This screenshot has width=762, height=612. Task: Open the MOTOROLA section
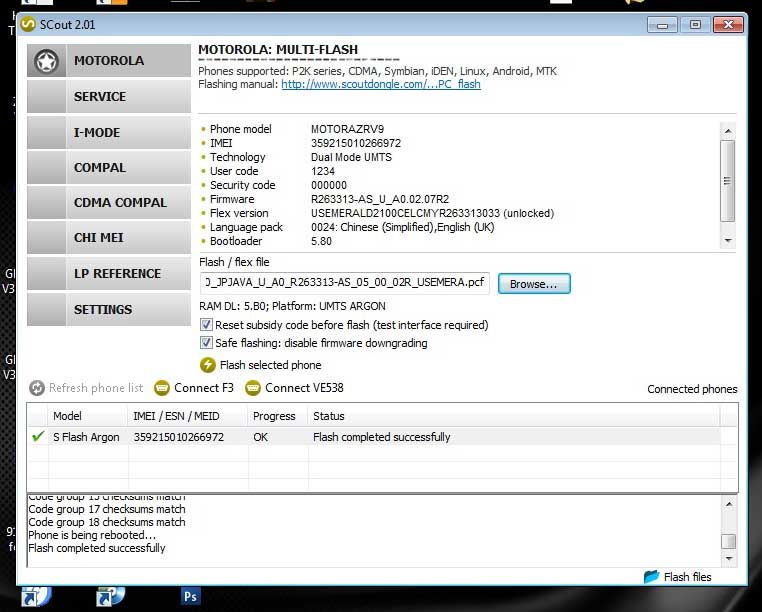click(109, 61)
